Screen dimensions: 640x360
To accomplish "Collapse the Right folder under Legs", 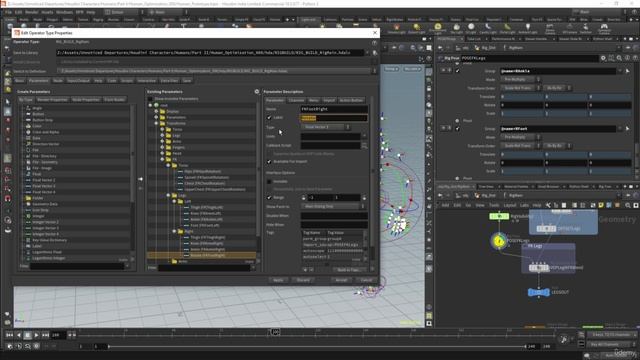I will (174, 231).
